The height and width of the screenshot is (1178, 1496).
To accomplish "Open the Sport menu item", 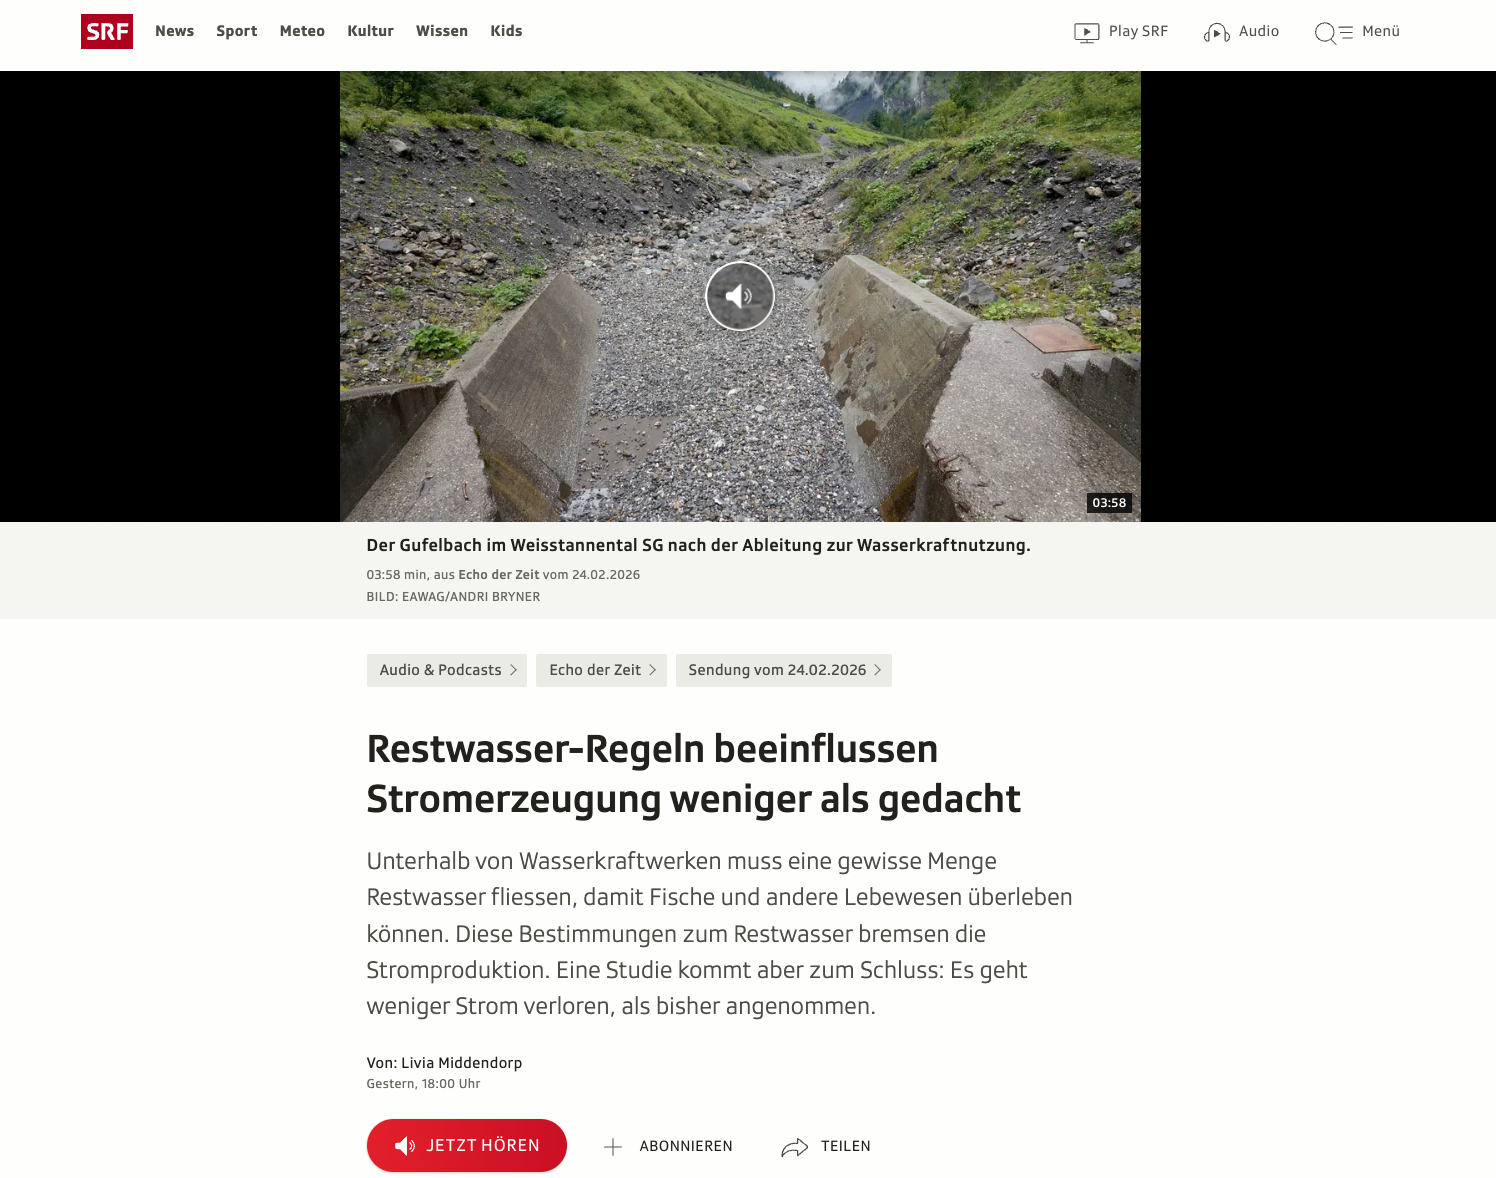I will (237, 31).
